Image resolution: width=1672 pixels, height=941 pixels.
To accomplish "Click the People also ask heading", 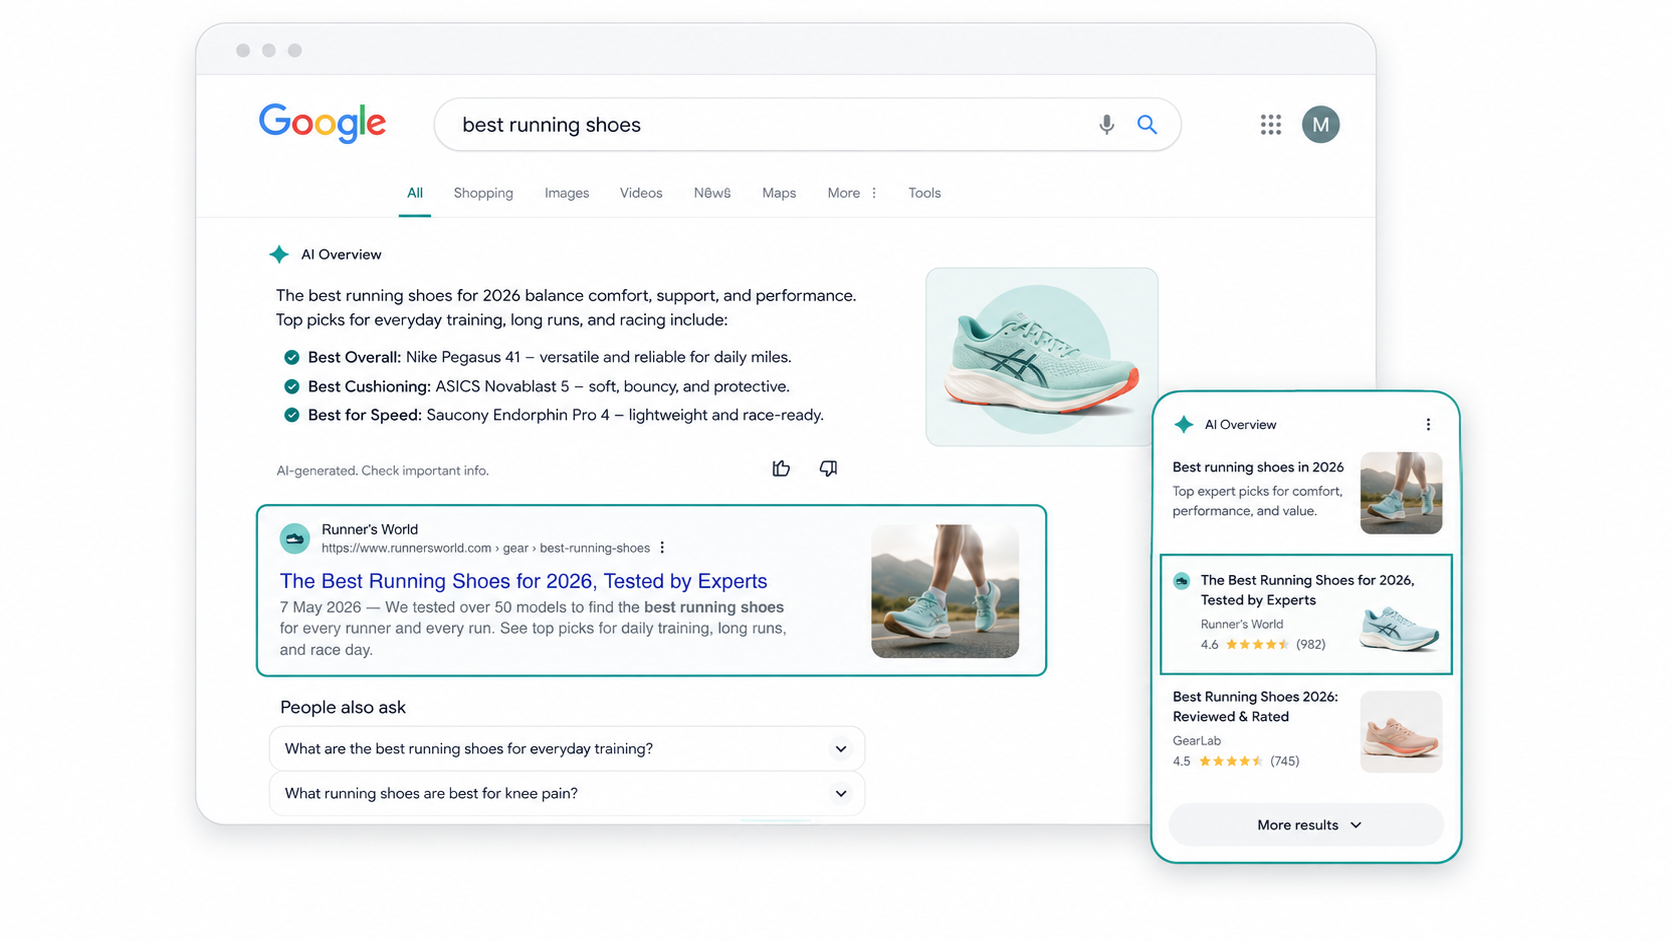I will [343, 707].
